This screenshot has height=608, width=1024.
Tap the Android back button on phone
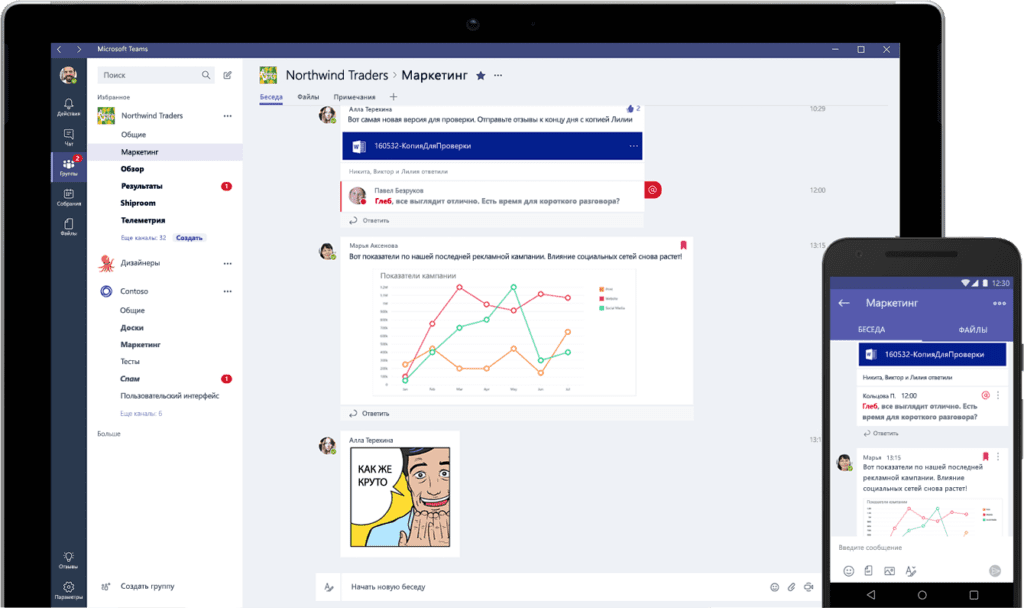coord(871,595)
